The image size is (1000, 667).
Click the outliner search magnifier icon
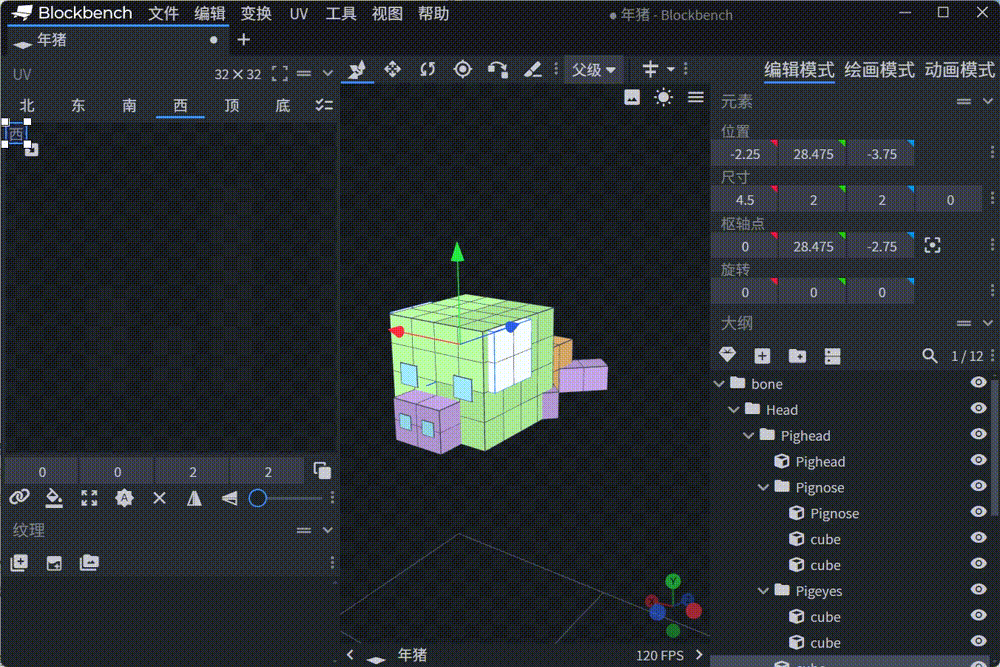coord(929,356)
